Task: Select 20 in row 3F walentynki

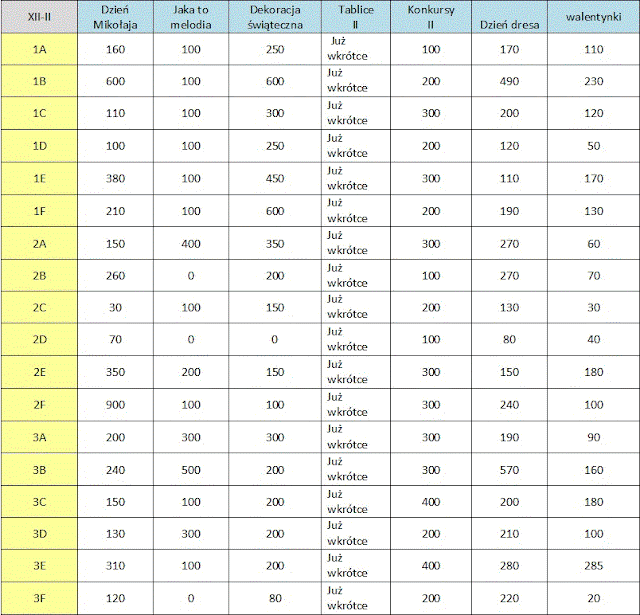Action: 593,598
